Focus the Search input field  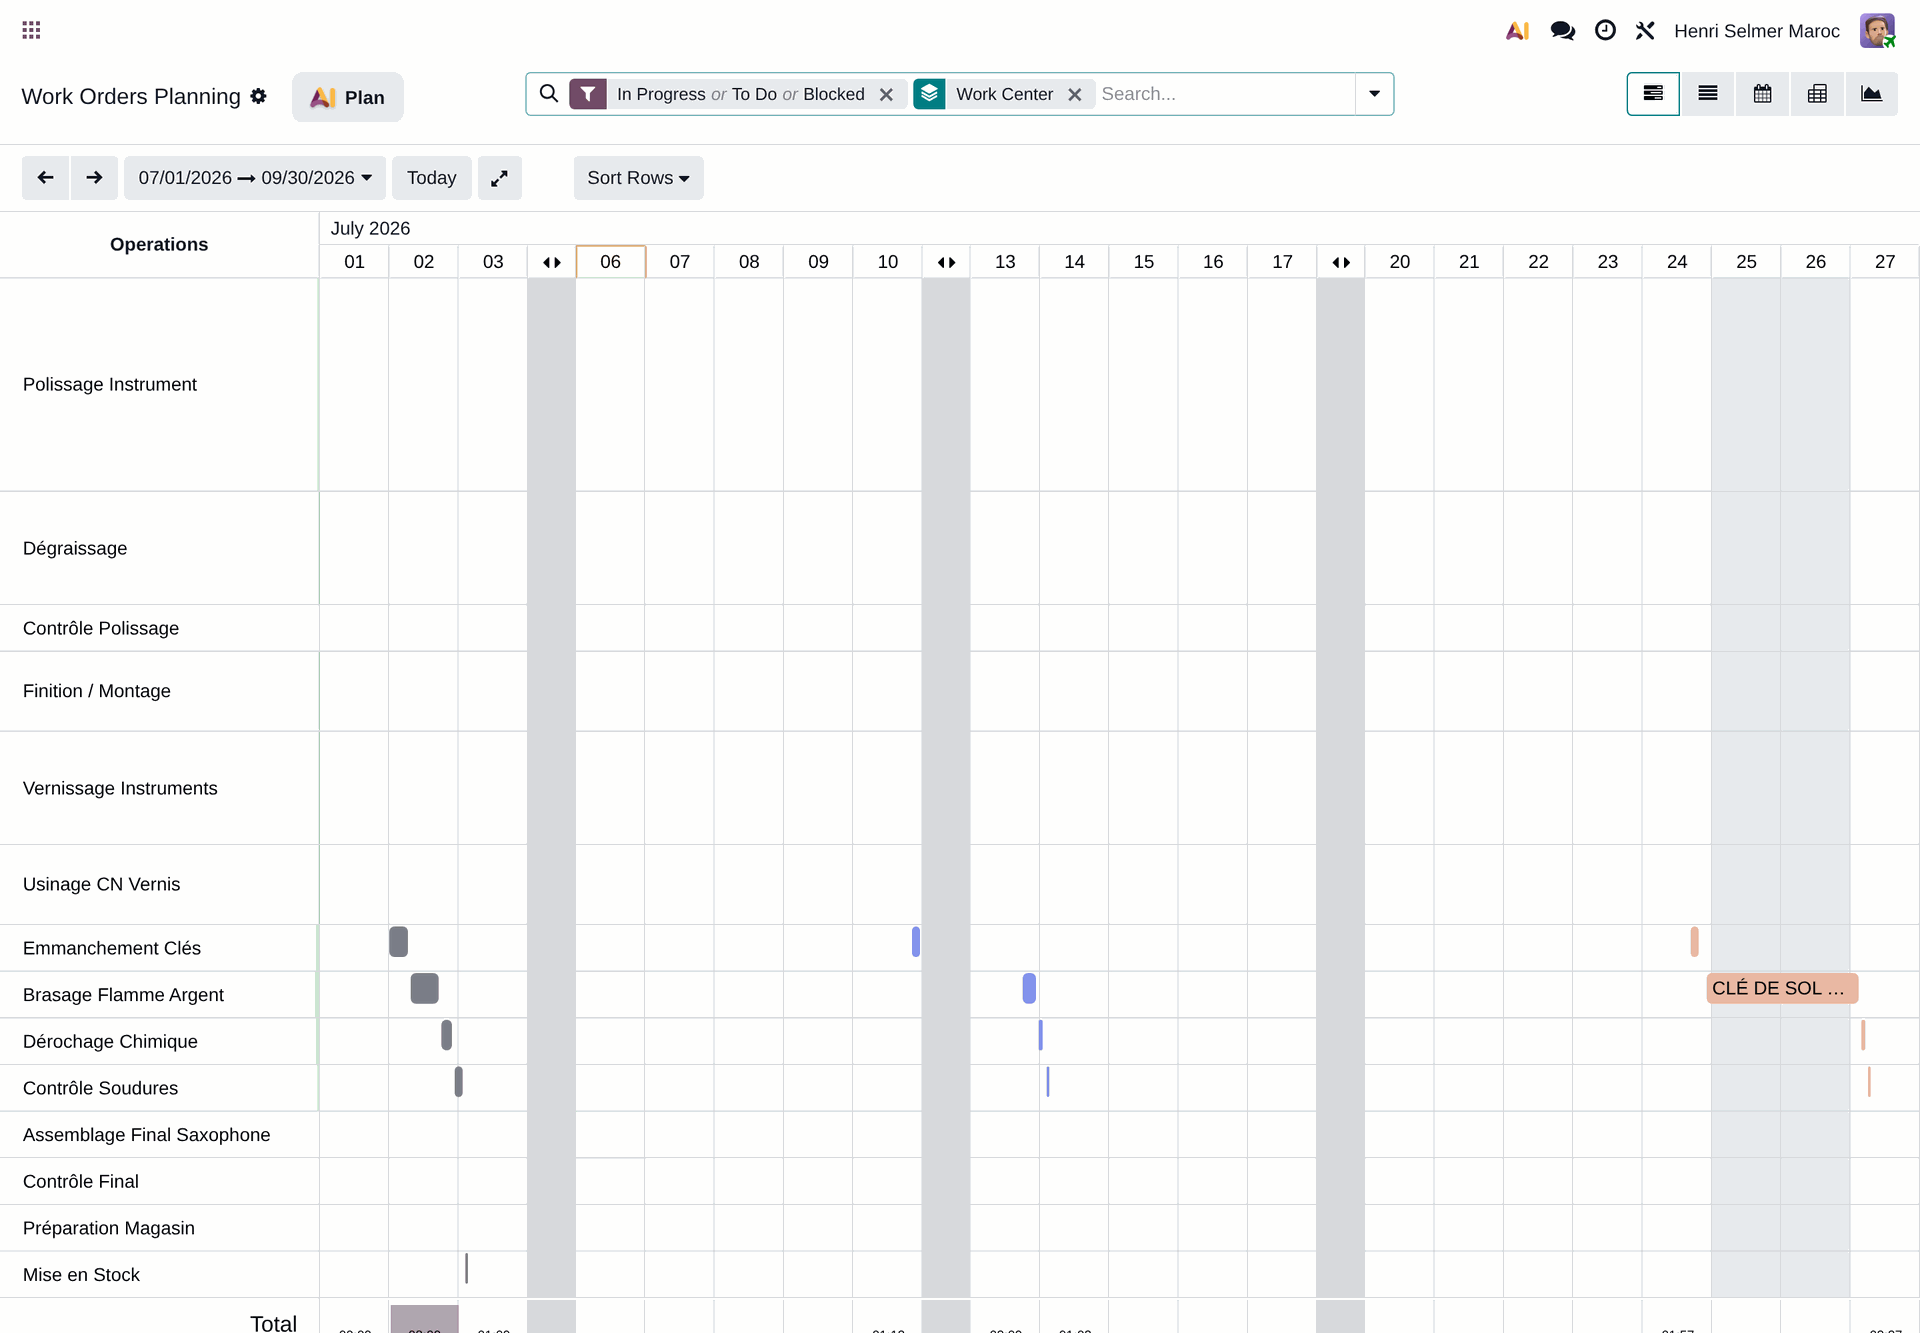(x=1225, y=94)
